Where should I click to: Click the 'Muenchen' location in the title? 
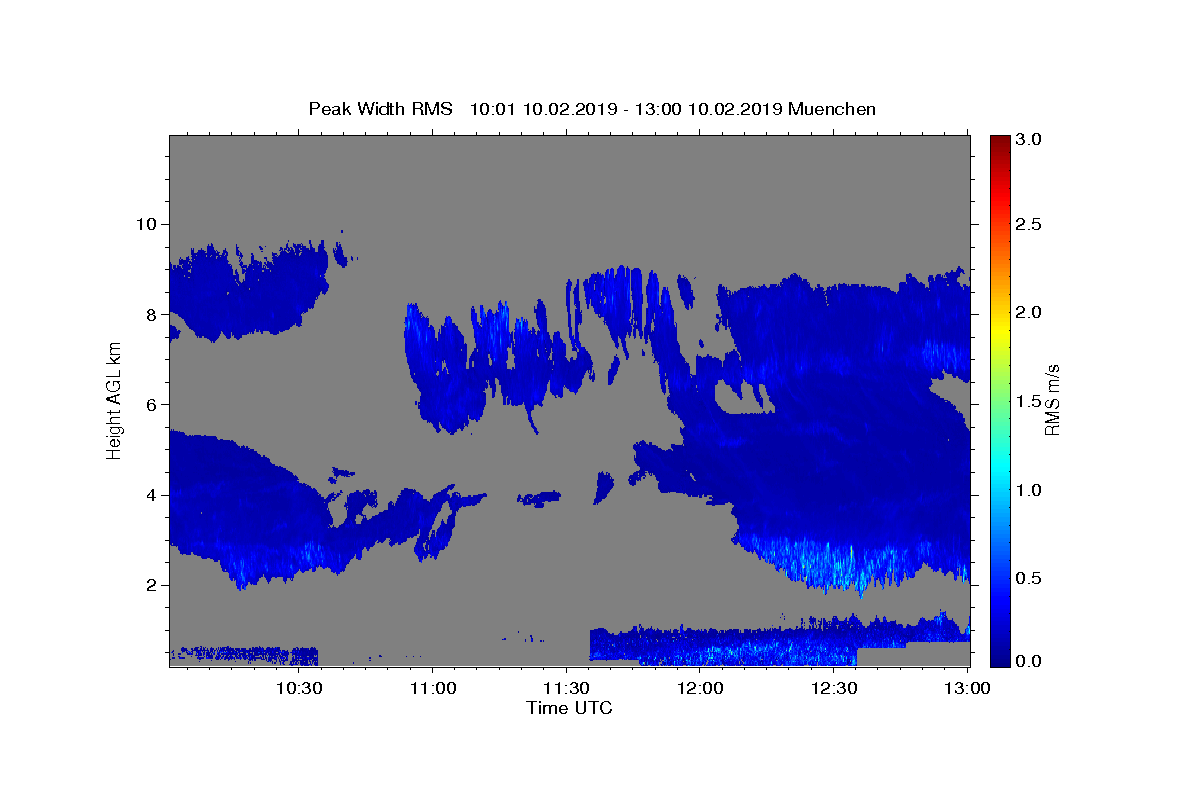(x=832, y=109)
